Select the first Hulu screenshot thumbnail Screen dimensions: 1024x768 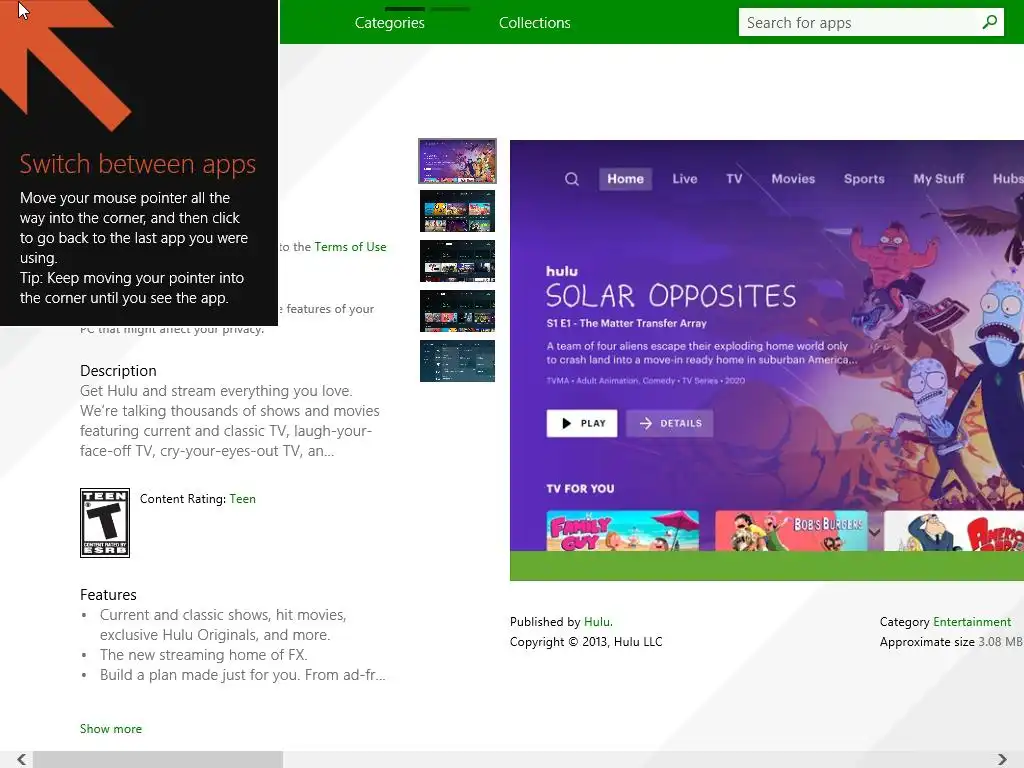pyautogui.click(x=457, y=161)
